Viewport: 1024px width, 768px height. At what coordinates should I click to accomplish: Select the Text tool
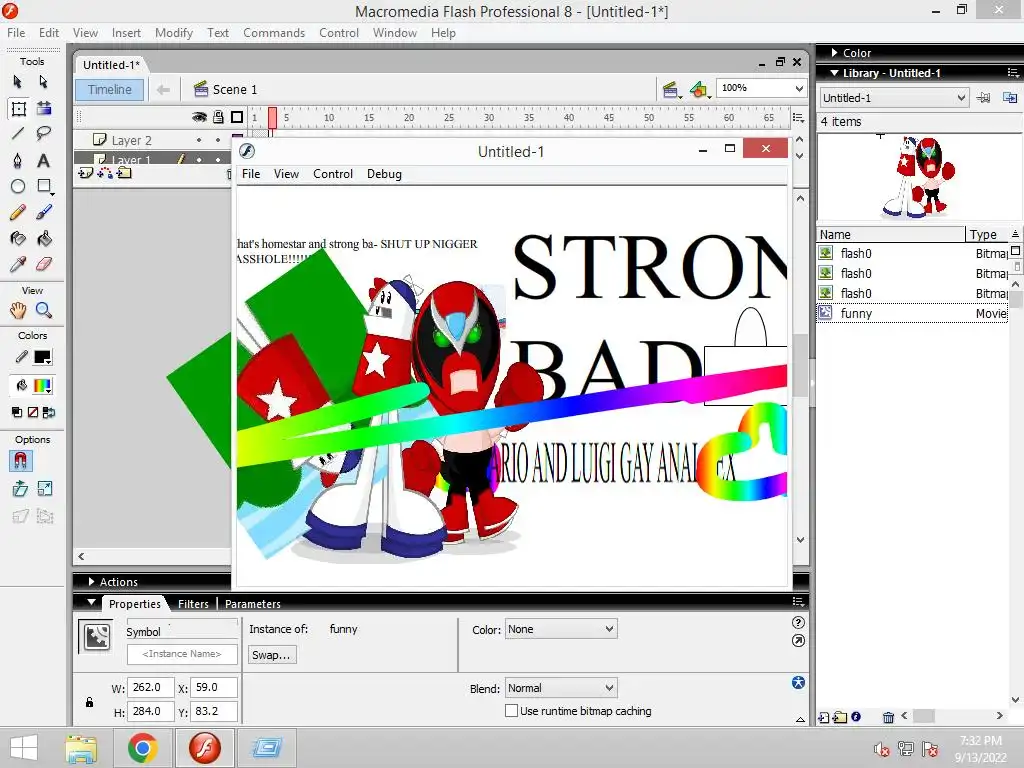43,161
